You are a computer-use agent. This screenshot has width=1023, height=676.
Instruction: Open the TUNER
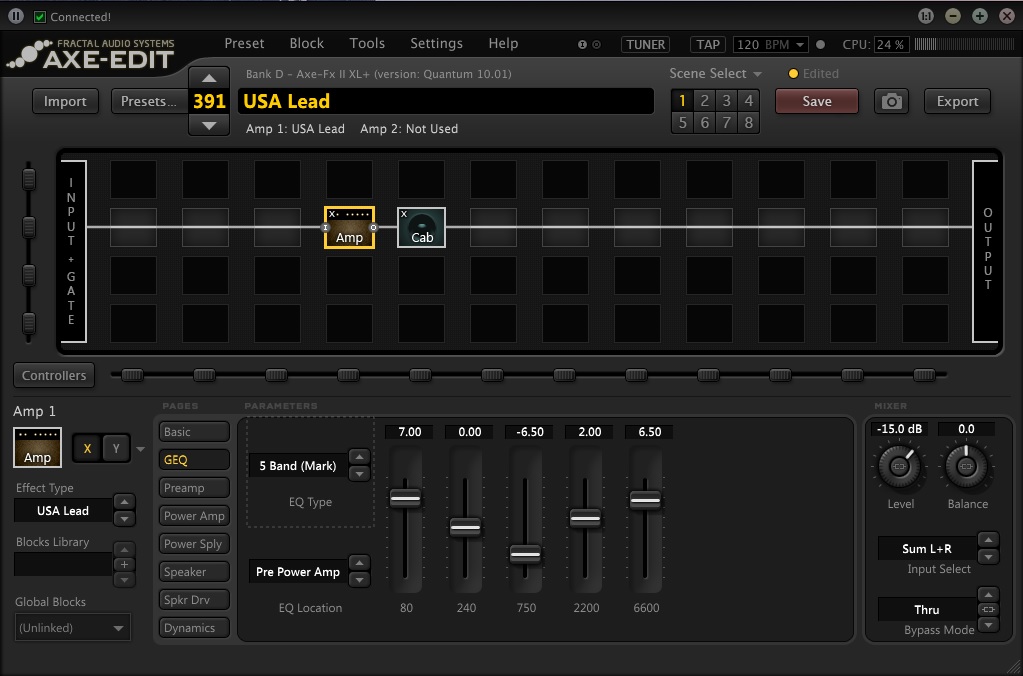coord(646,44)
